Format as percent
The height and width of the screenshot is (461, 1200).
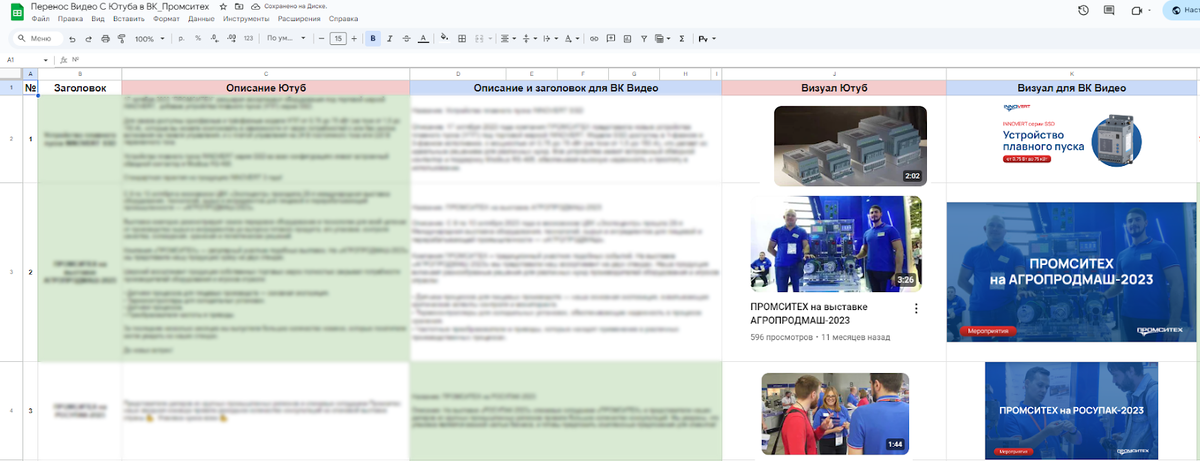pos(198,39)
